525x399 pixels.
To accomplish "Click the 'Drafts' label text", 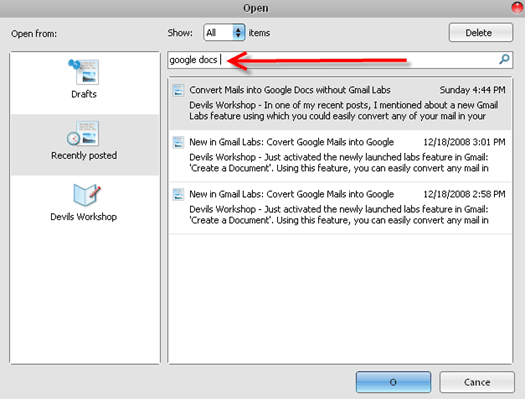I will [84, 94].
